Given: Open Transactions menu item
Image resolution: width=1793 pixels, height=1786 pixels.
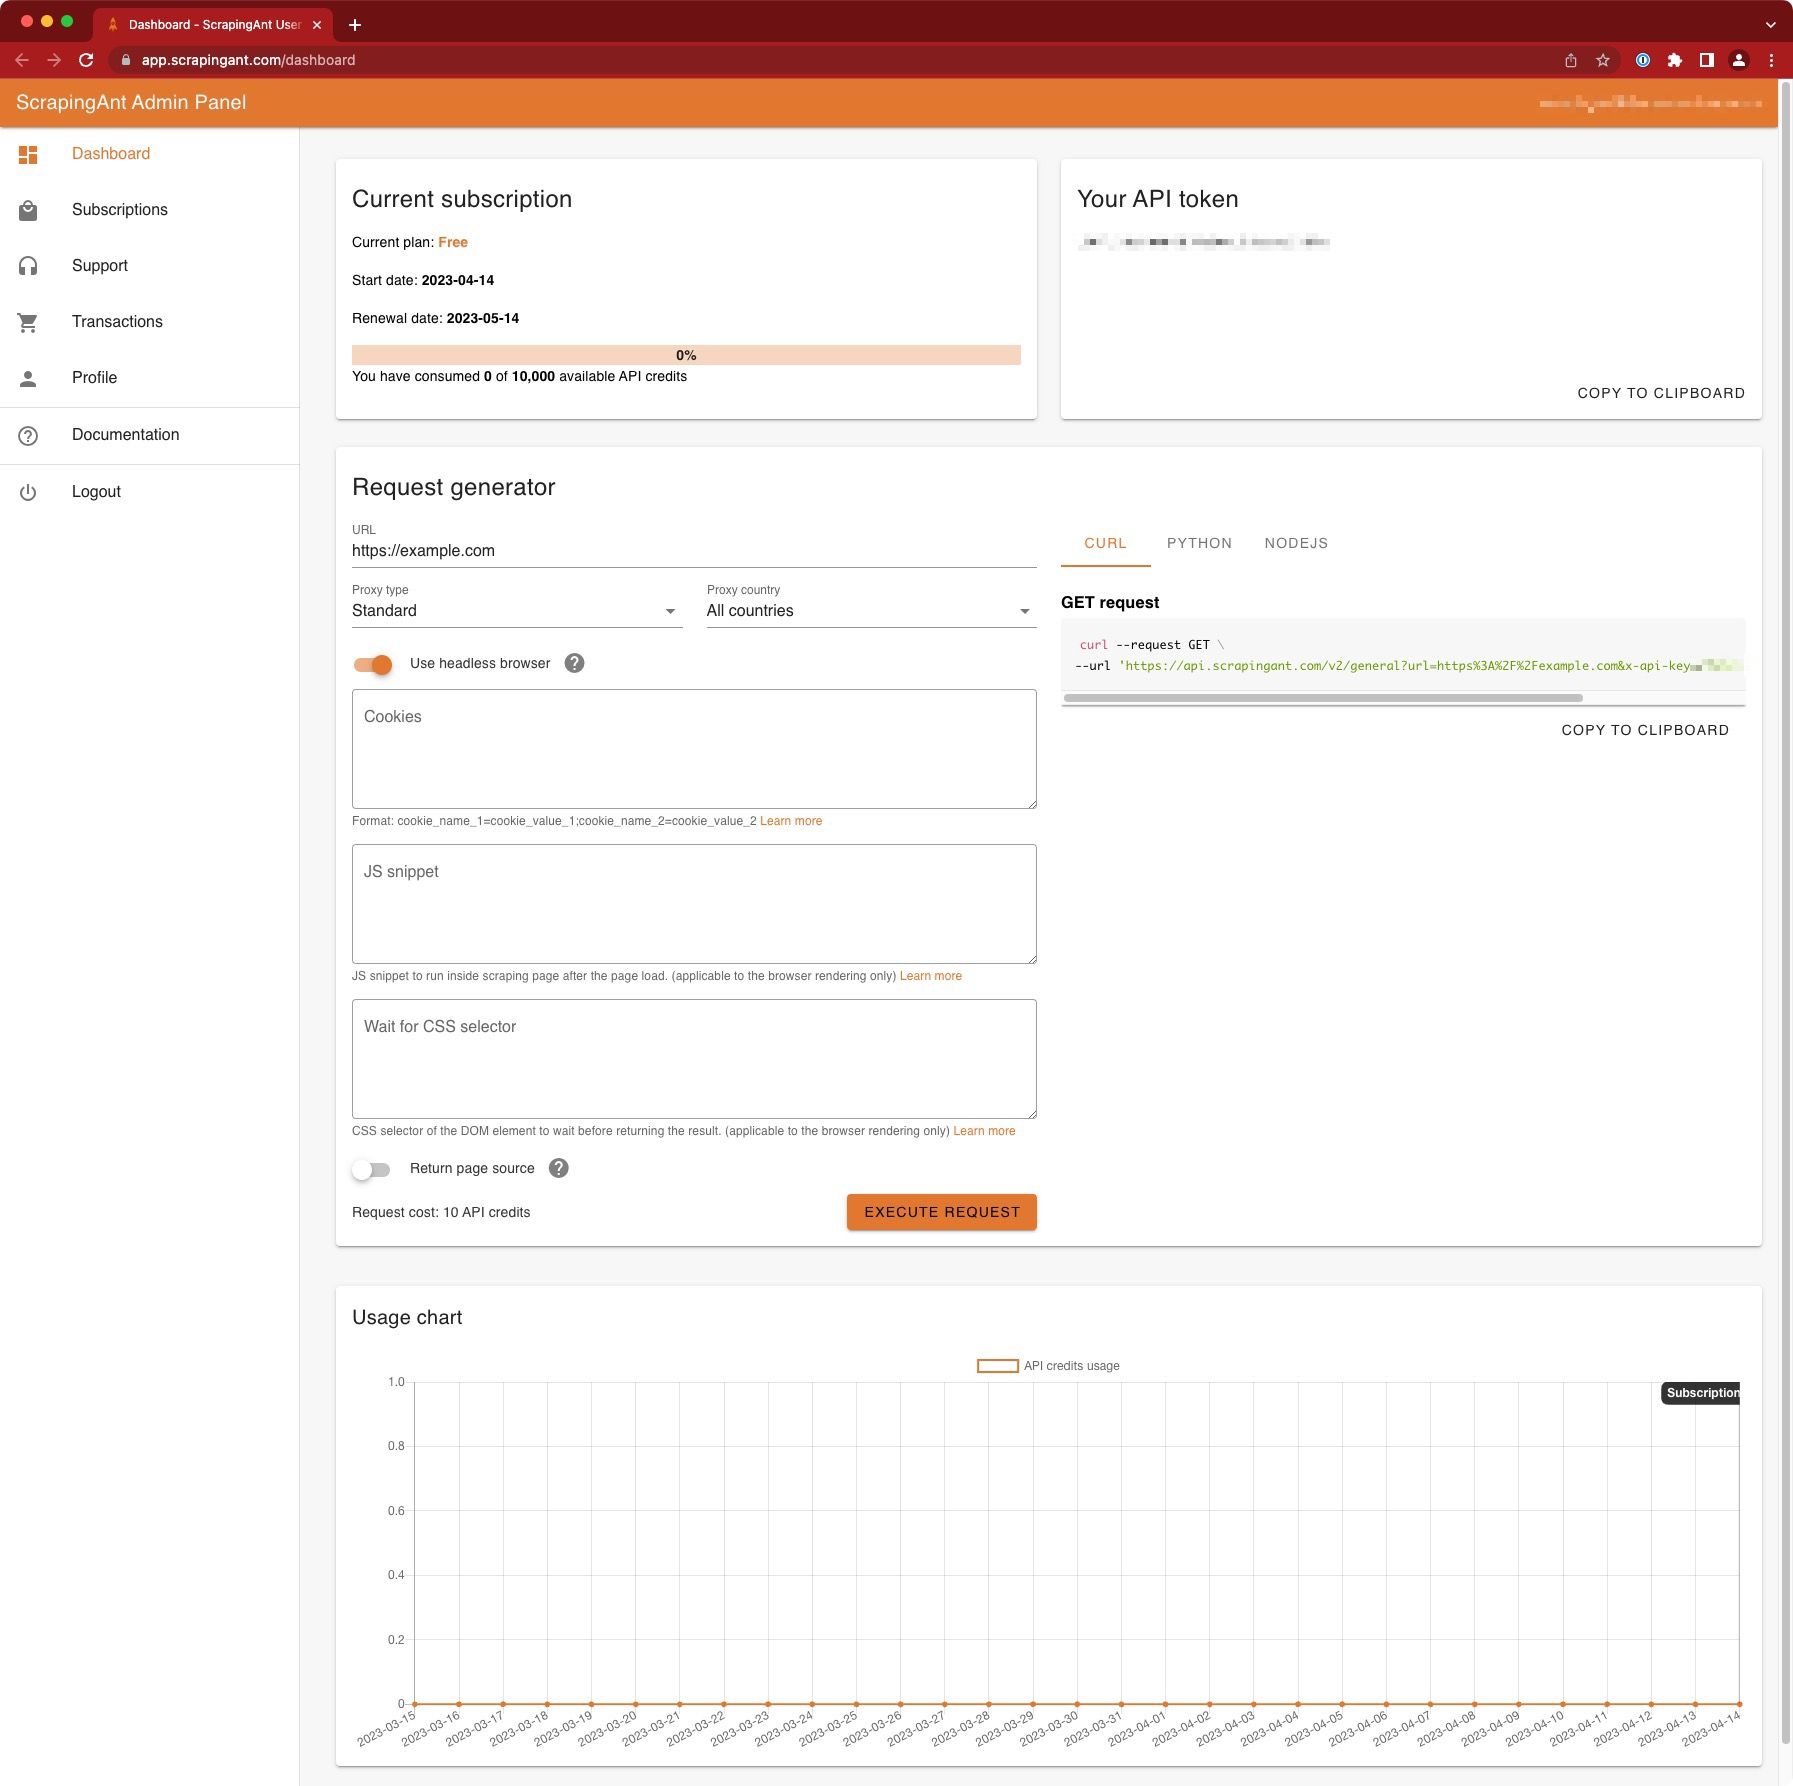Looking at the screenshot, I should (x=150, y=322).
